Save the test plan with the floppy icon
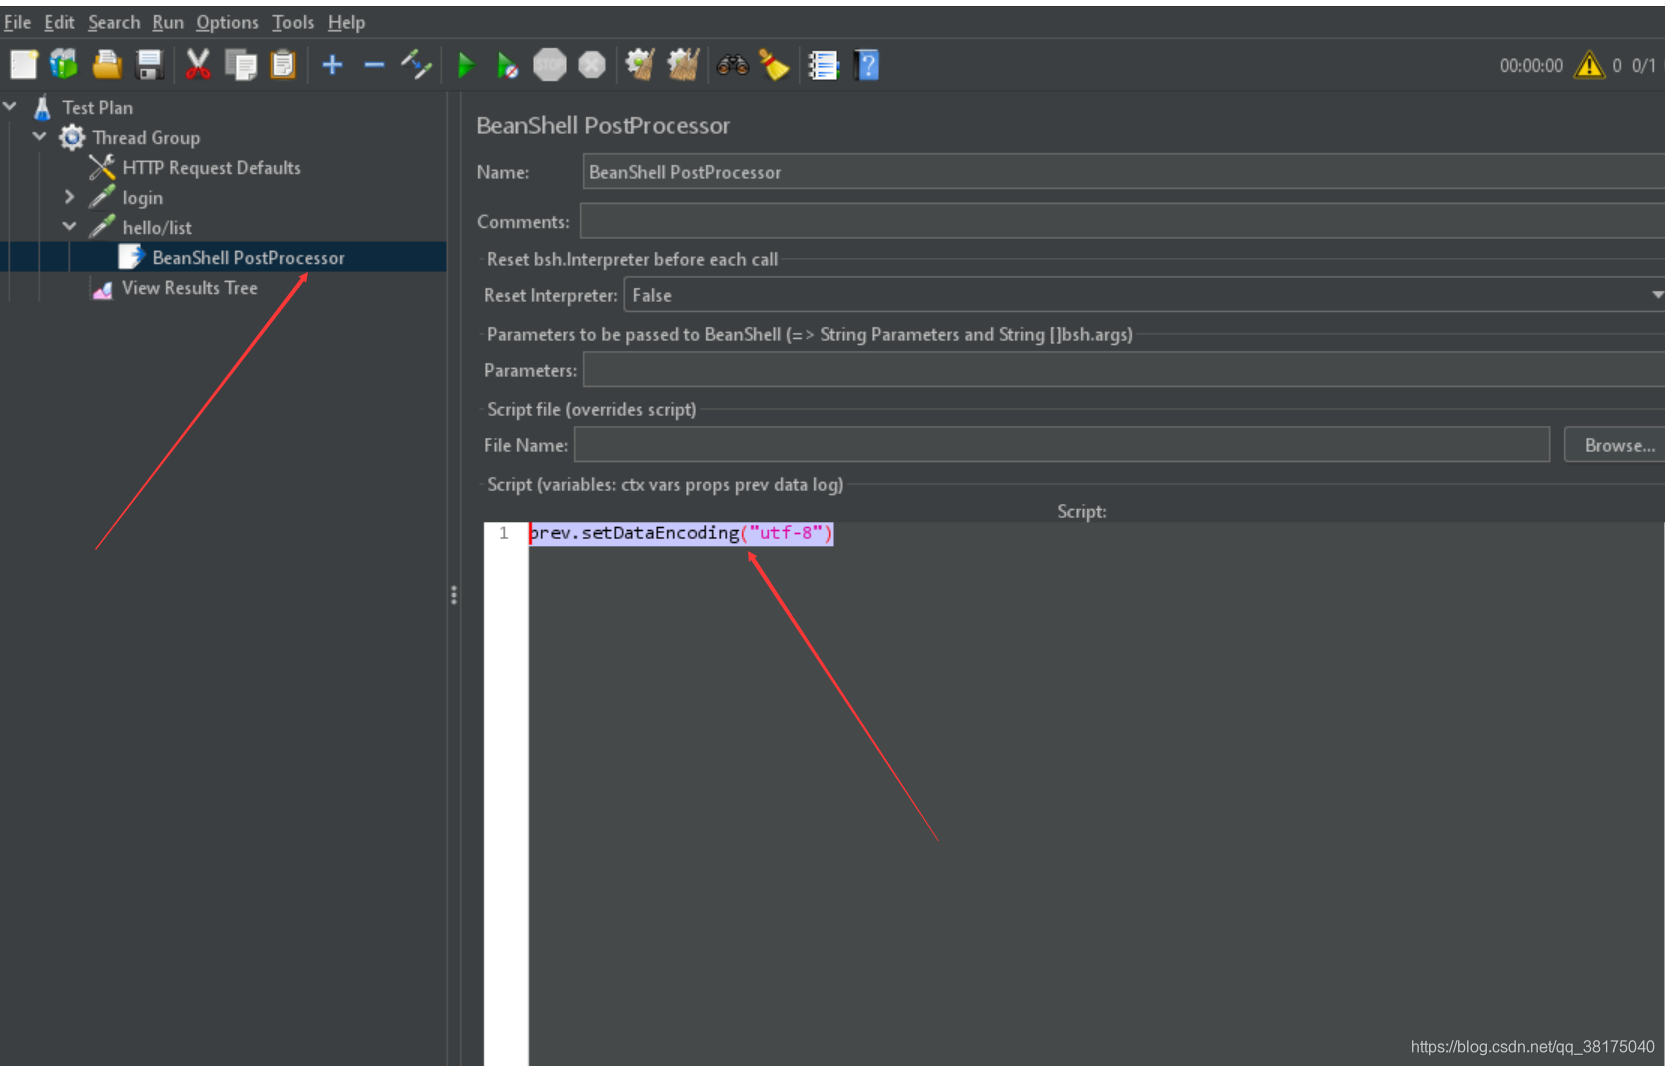1665x1066 pixels. point(149,65)
